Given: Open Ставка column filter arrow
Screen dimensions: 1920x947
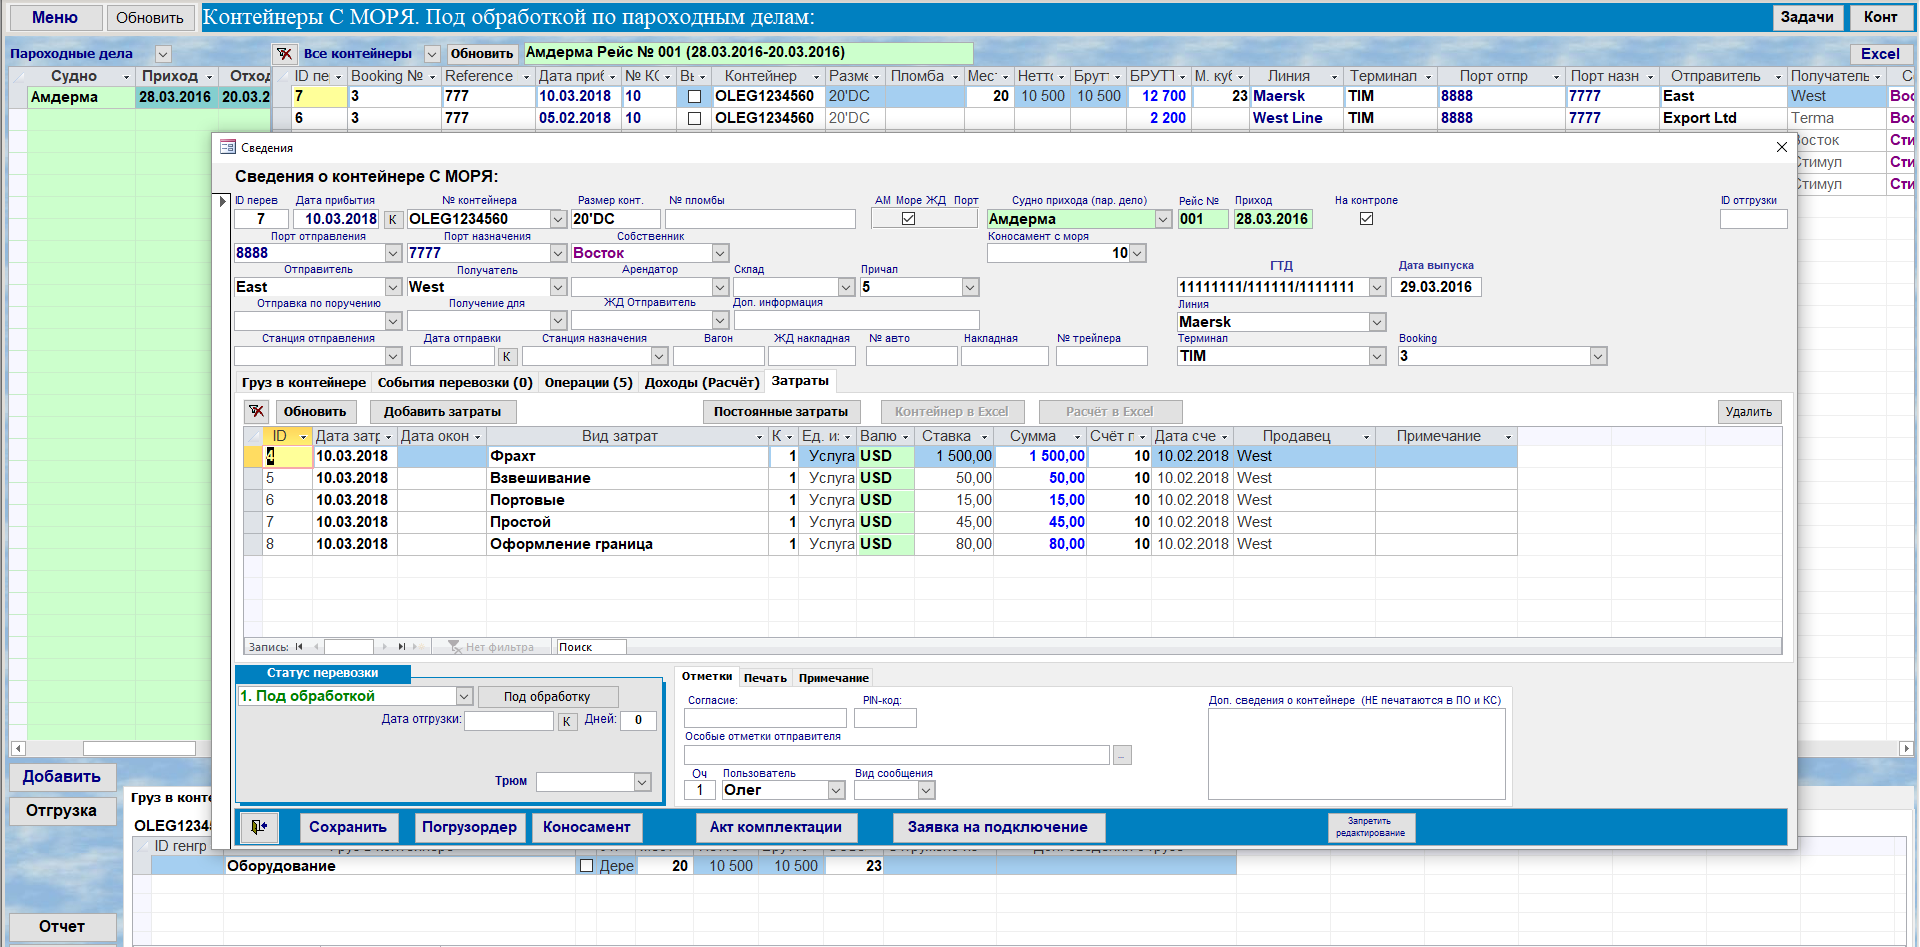Looking at the screenshot, I should [984, 437].
